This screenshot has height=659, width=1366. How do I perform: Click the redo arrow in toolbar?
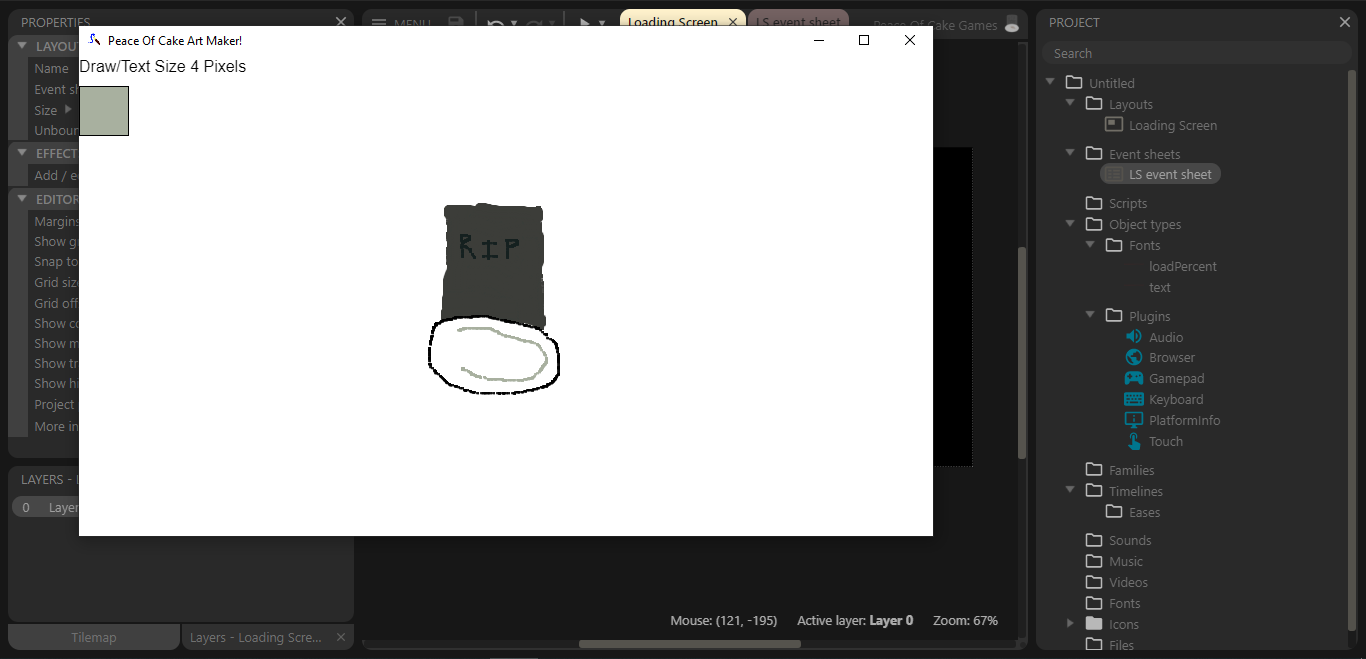pos(533,23)
